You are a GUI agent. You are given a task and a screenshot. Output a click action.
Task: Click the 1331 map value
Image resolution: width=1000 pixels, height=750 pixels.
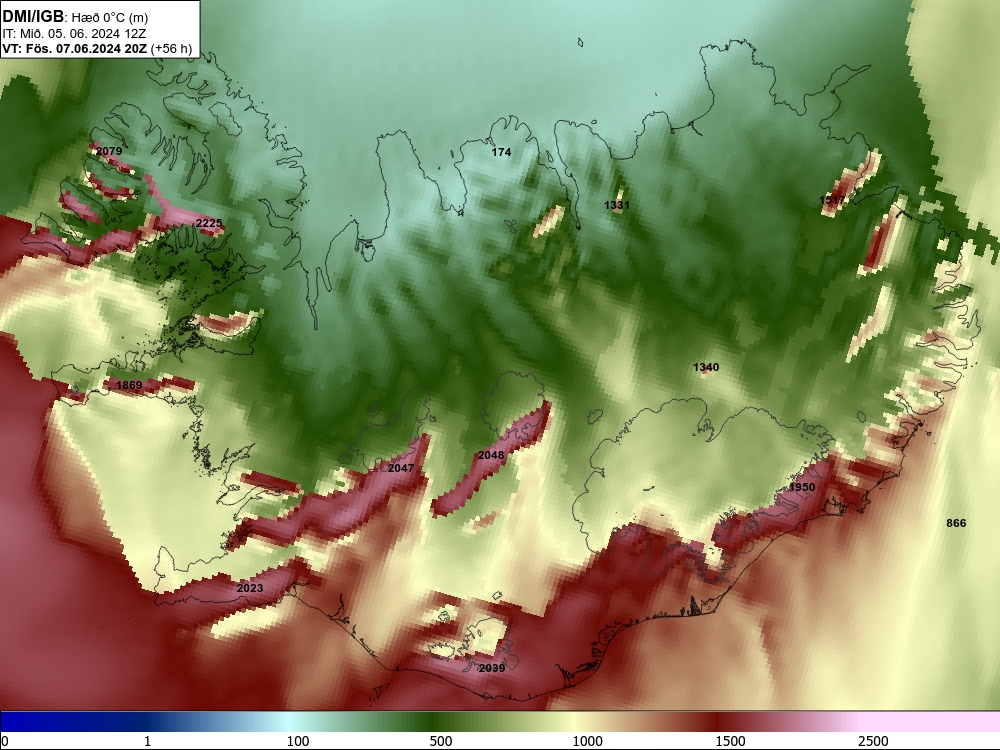pyautogui.click(x=617, y=205)
